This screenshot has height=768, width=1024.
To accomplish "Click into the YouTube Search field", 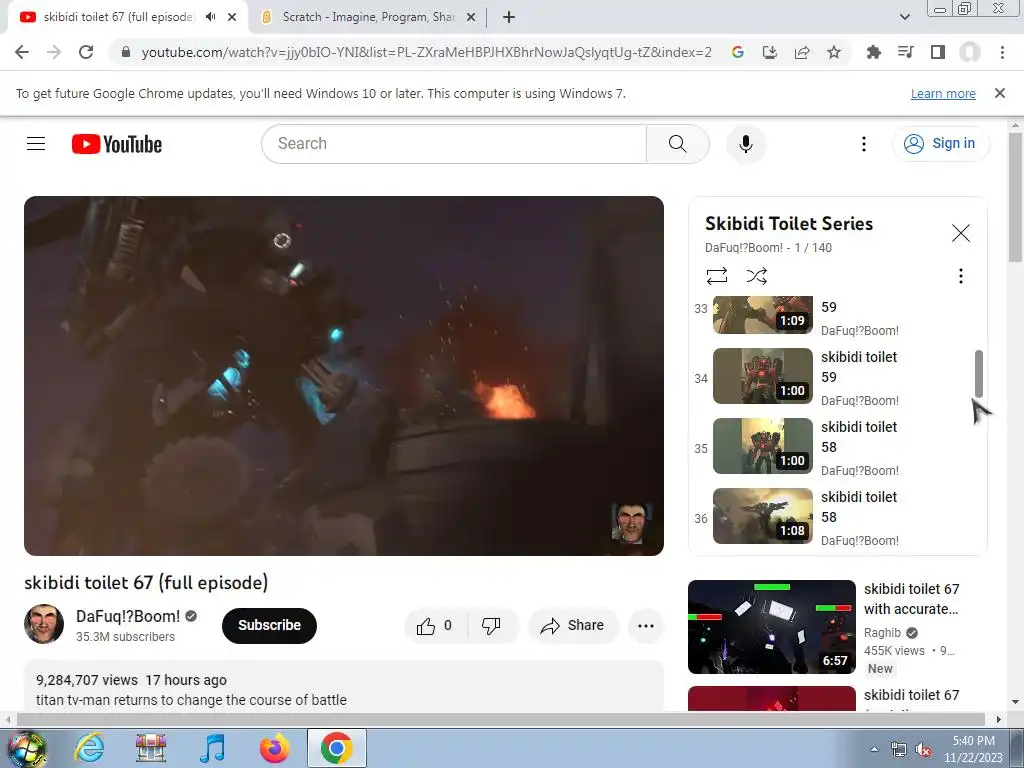I will tap(454, 144).
